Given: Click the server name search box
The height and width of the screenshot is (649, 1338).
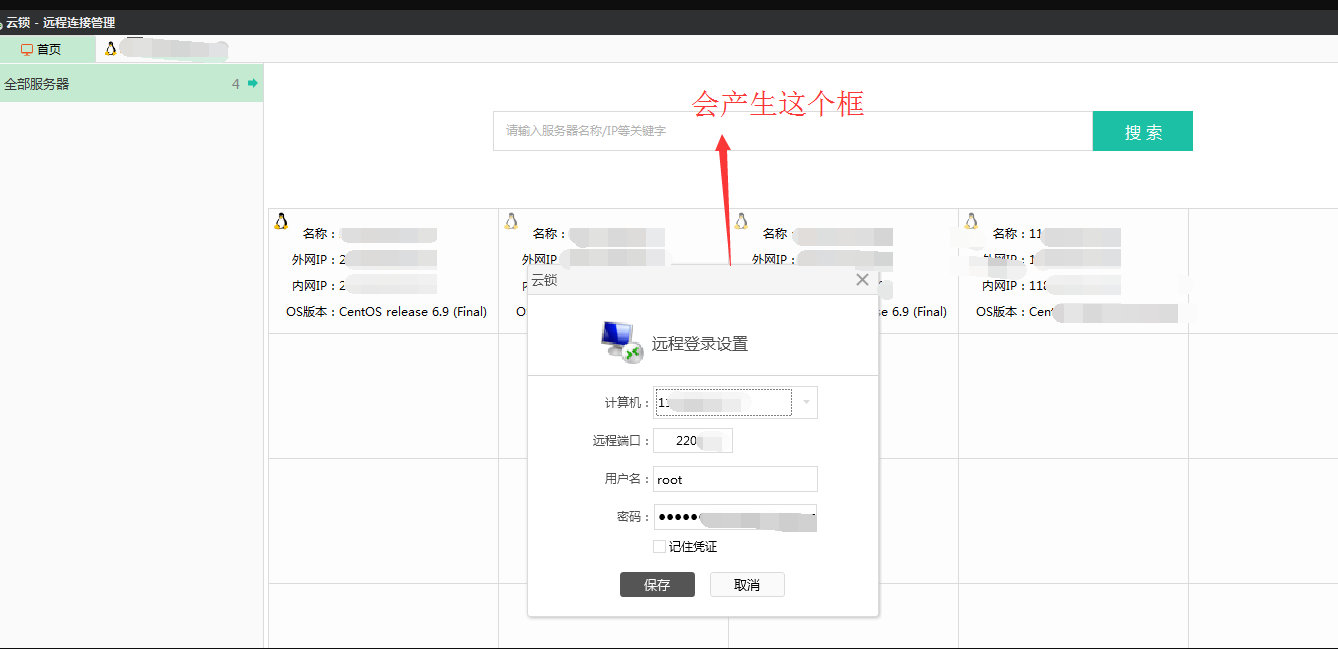Looking at the screenshot, I should click(x=791, y=131).
